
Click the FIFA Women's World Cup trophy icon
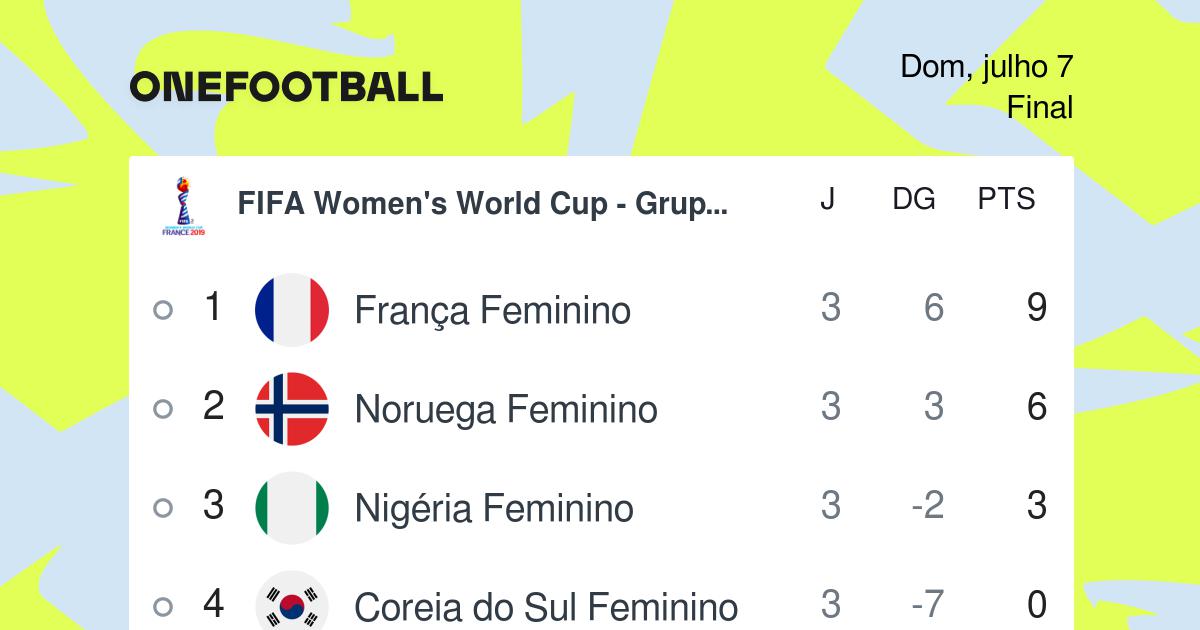click(x=183, y=207)
